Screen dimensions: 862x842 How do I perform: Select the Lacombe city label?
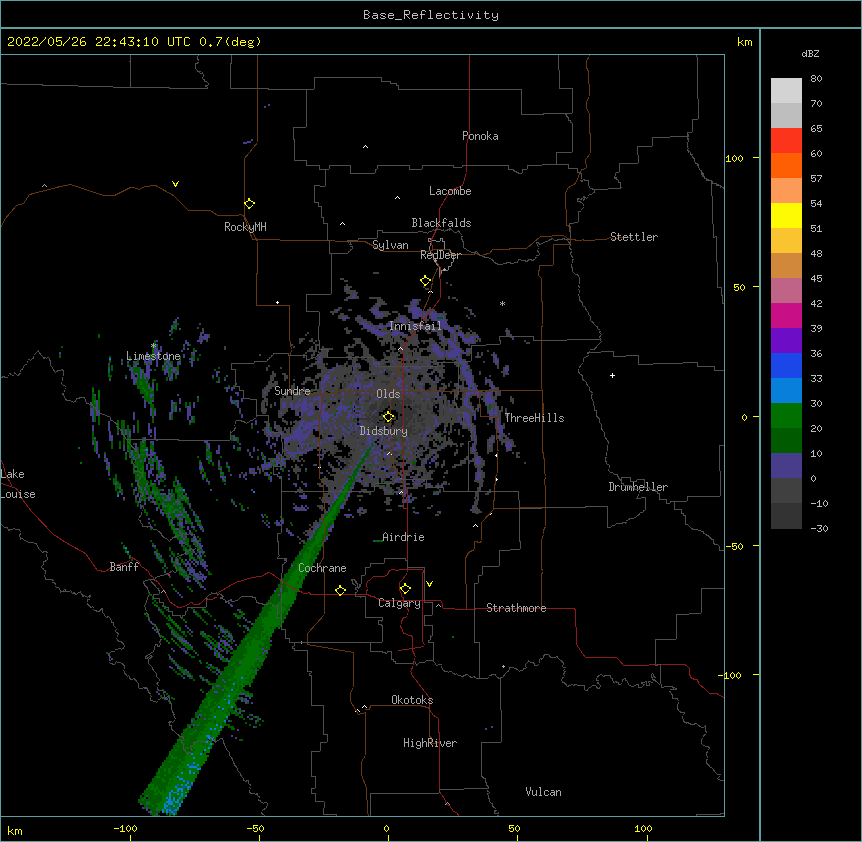(x=450, y=191)
